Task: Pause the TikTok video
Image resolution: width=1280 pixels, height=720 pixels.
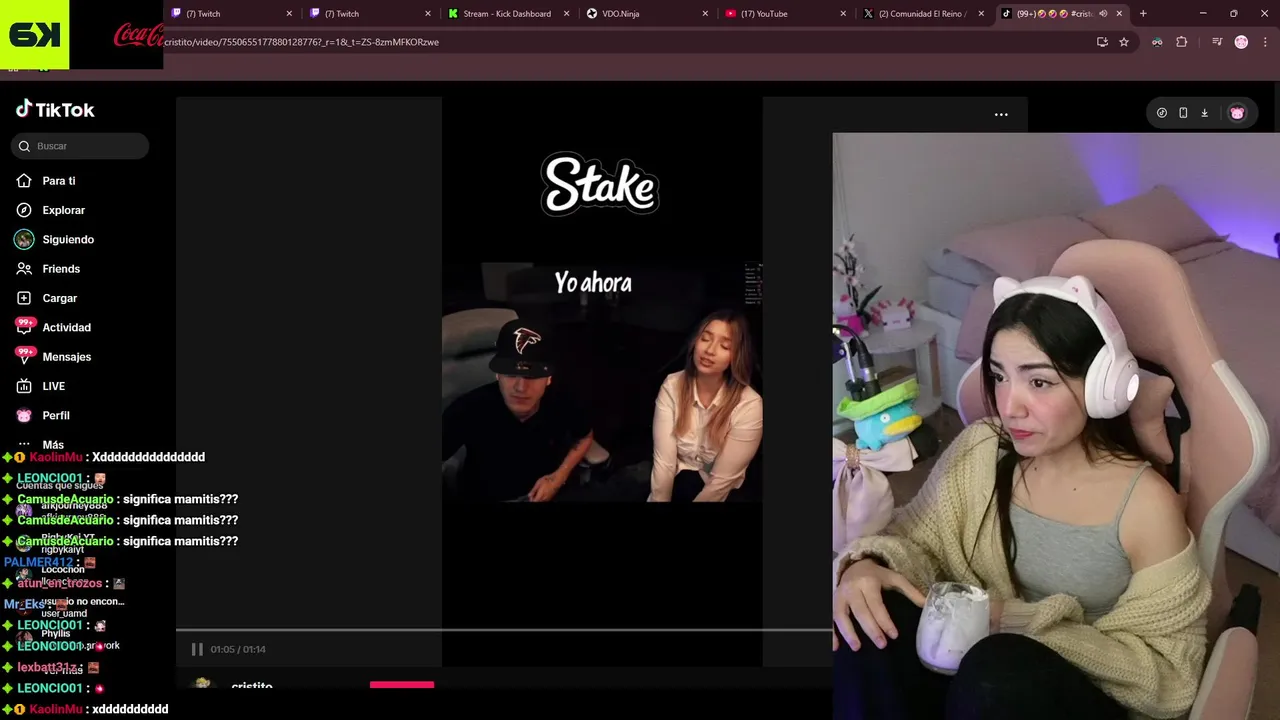Action: click(x=197, y=649)
